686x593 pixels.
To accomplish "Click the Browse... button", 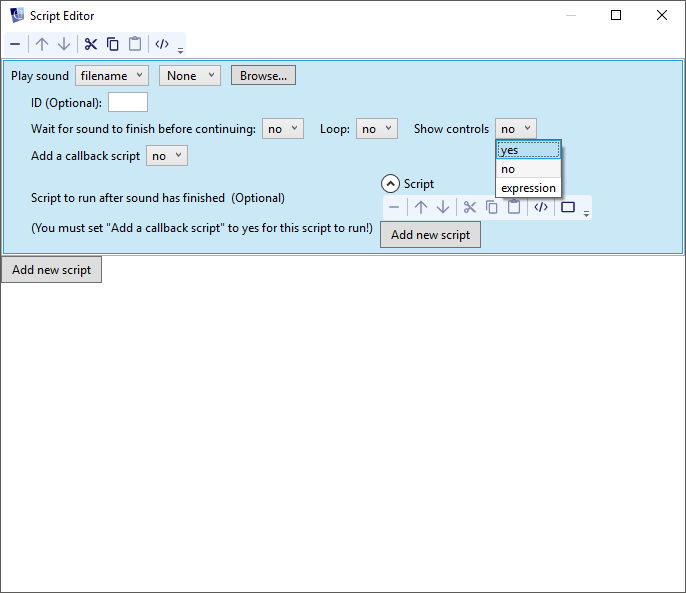I will pyautogui.click(x=263, y=76).
